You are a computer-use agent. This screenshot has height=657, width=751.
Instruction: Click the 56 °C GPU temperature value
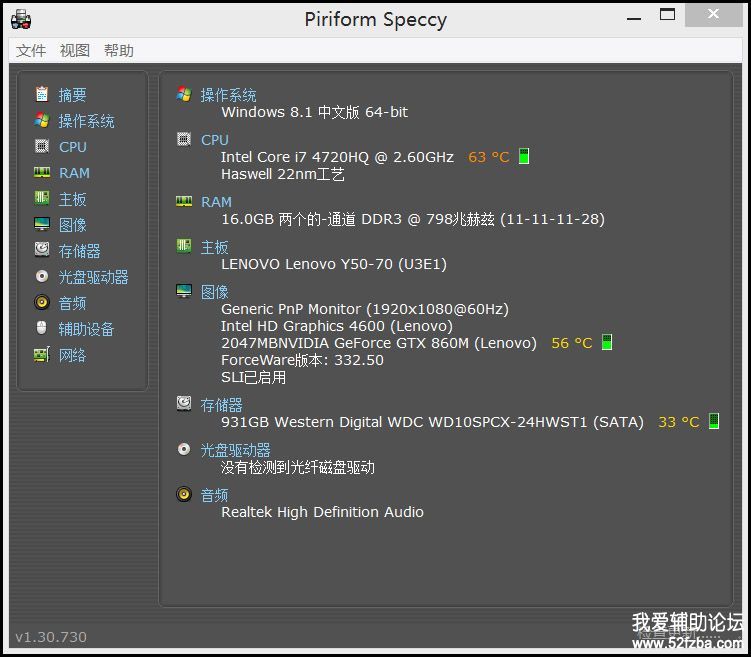pos(572,343)
